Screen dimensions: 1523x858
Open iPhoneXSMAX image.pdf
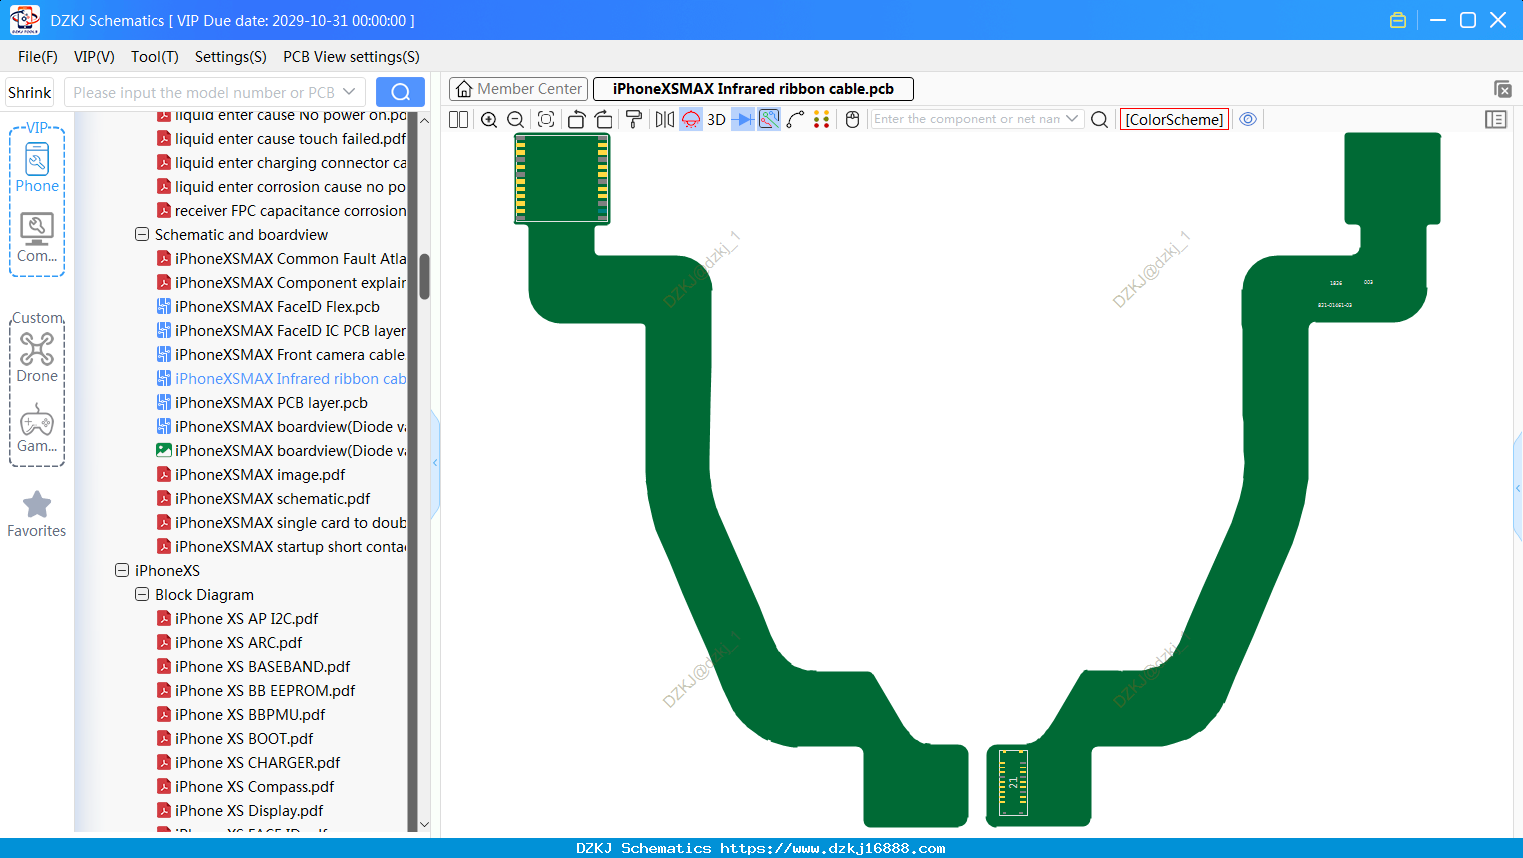click(251, 475)
